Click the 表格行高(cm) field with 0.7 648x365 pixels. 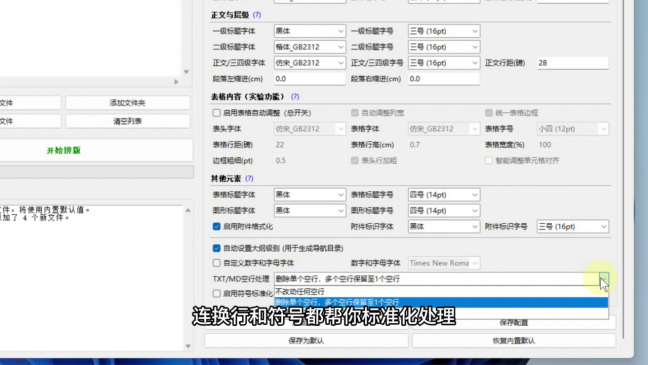[x=444, y=145]
